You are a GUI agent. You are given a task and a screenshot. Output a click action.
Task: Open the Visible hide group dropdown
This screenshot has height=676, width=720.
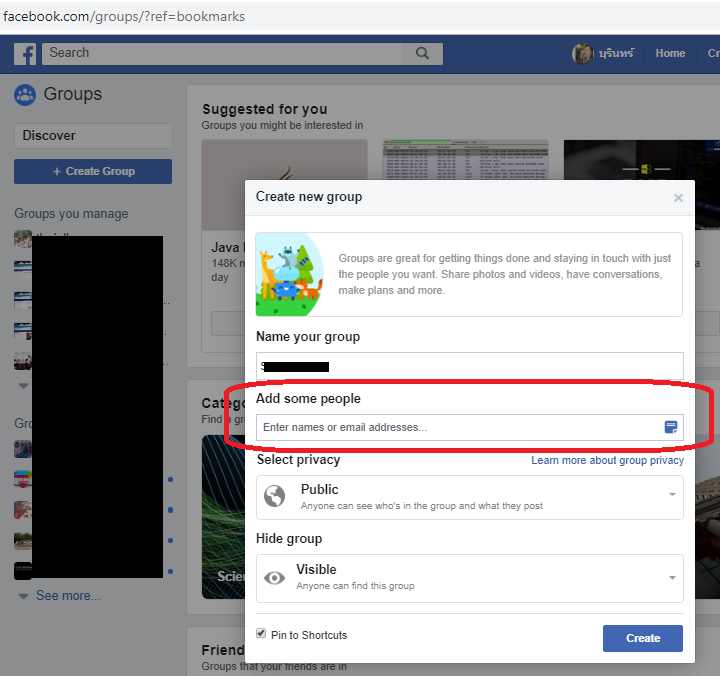[470, 578]
